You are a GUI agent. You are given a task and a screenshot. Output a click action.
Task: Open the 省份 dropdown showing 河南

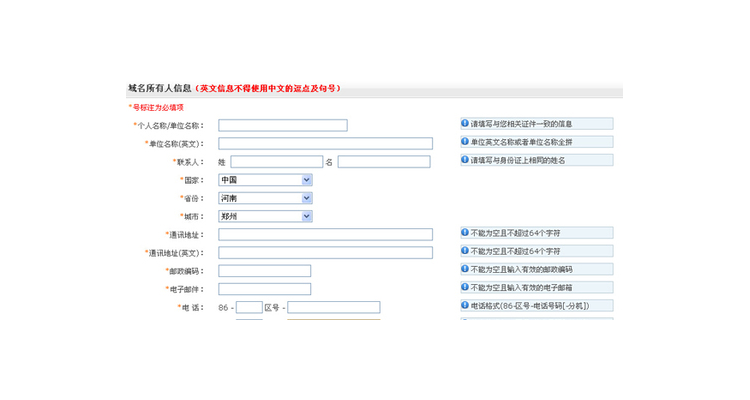265,198
